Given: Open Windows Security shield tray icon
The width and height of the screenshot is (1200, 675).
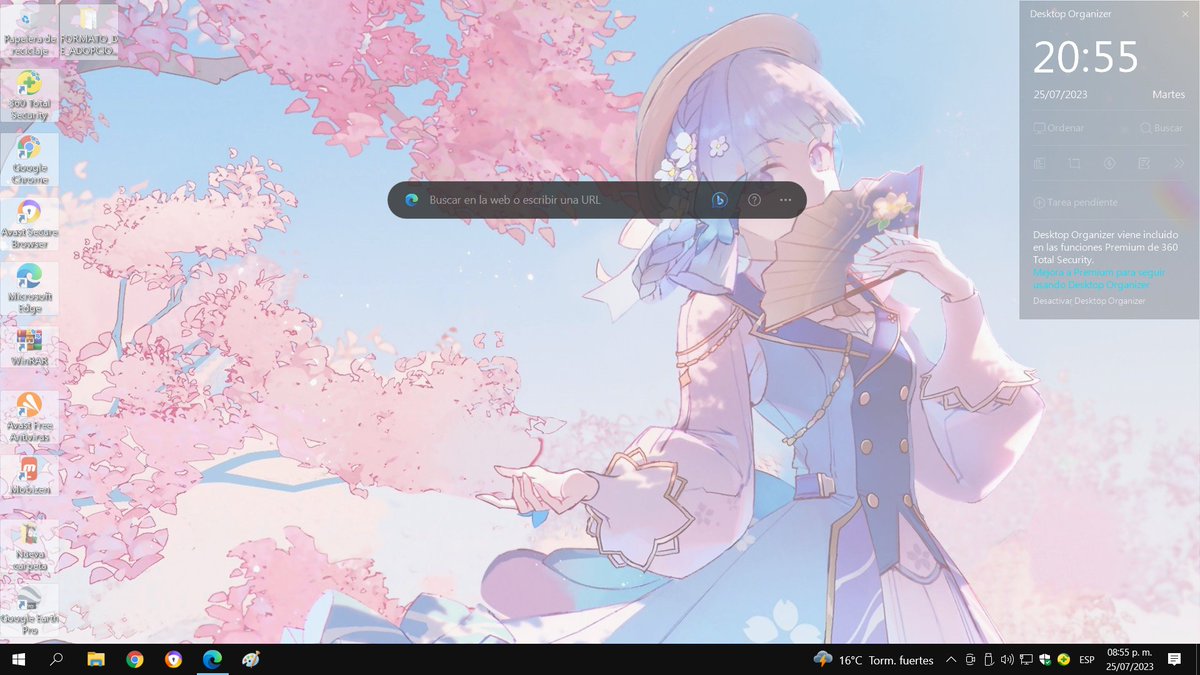Looking at the screenshot, I should pos(1044,660).
